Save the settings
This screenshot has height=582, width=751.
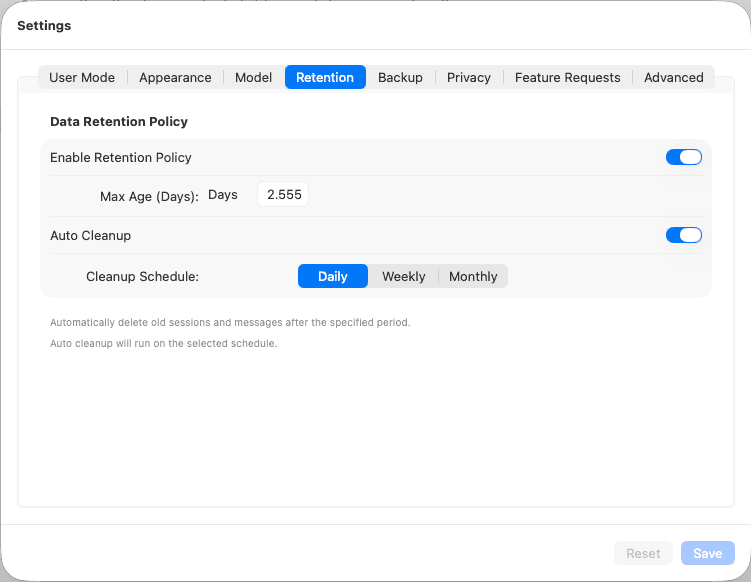[707, 553]
